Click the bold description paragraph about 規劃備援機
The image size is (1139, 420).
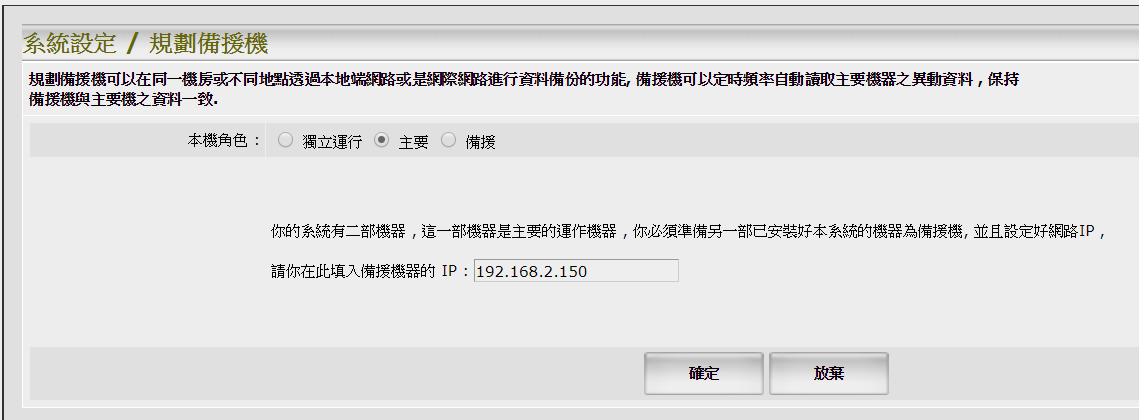point(523,89)
